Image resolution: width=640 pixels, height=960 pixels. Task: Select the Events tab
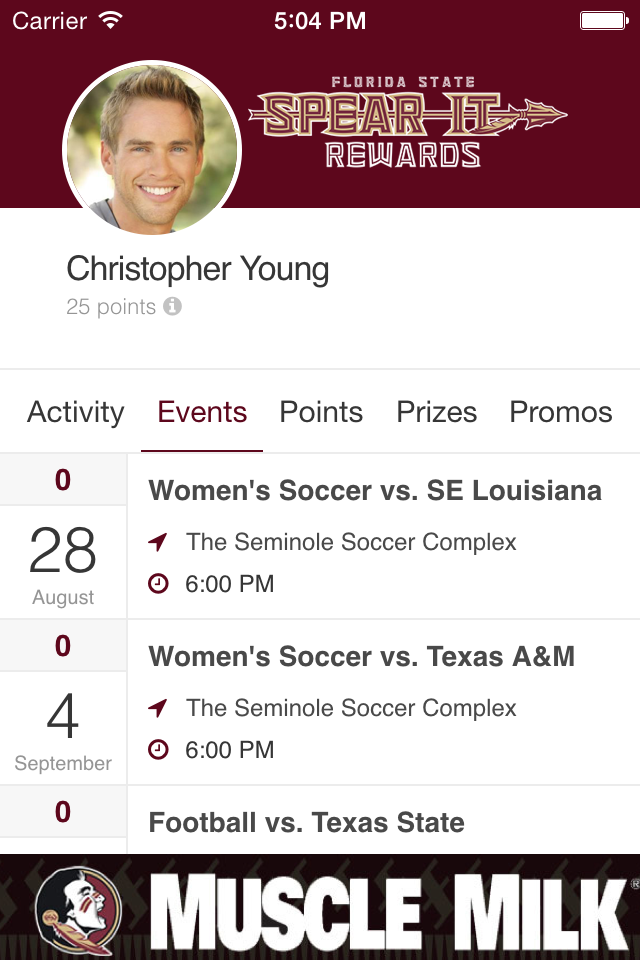[x=202, y=412]
